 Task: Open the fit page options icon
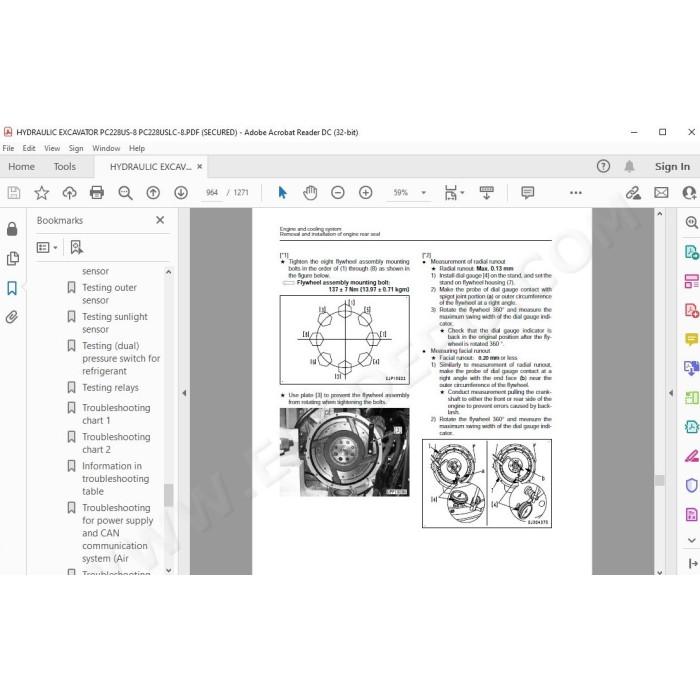[x=451, y=193]
